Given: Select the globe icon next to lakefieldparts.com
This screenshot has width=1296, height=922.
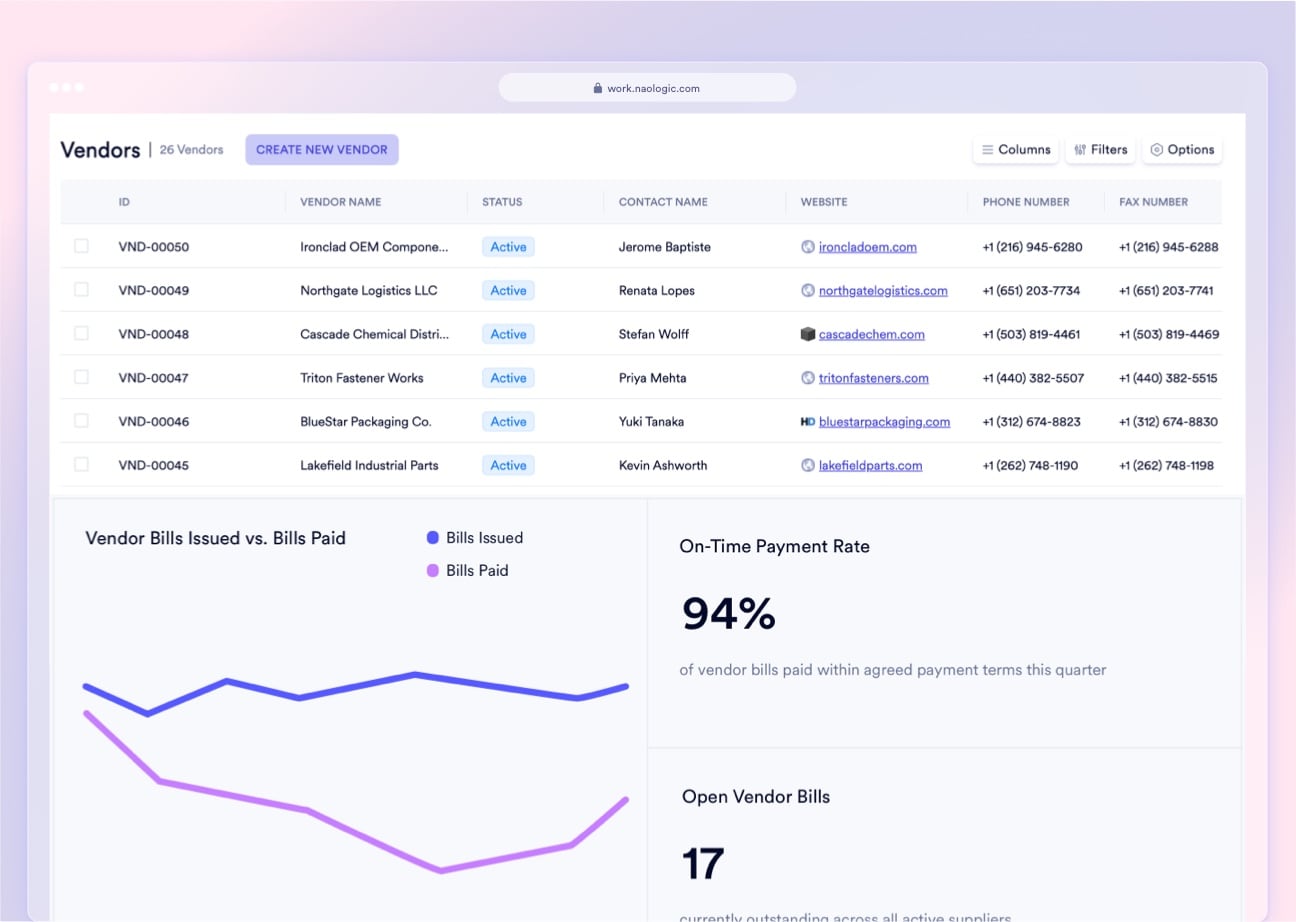Looking at the screenshot, I should 807,465.
